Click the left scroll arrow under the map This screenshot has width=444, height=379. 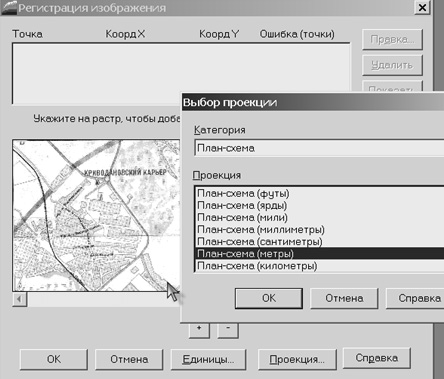pyautogui.click(x=20, y=299)
